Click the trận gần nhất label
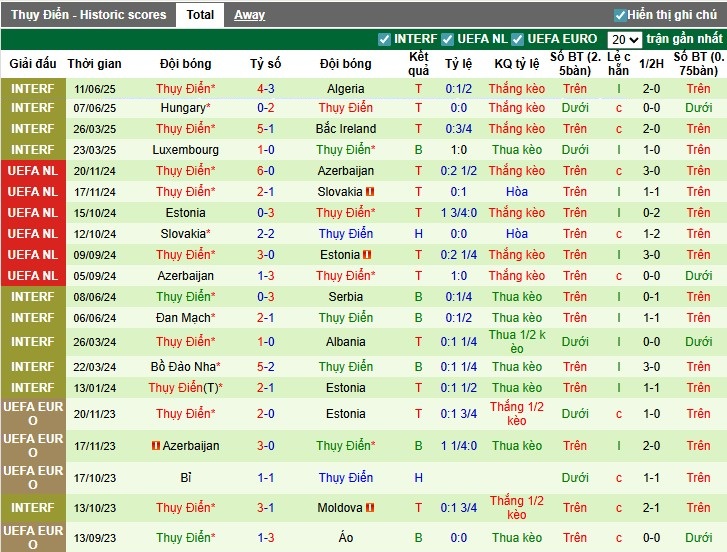Image resolution: width=727 pixels, height=552 pixels. tap(684, 38)
